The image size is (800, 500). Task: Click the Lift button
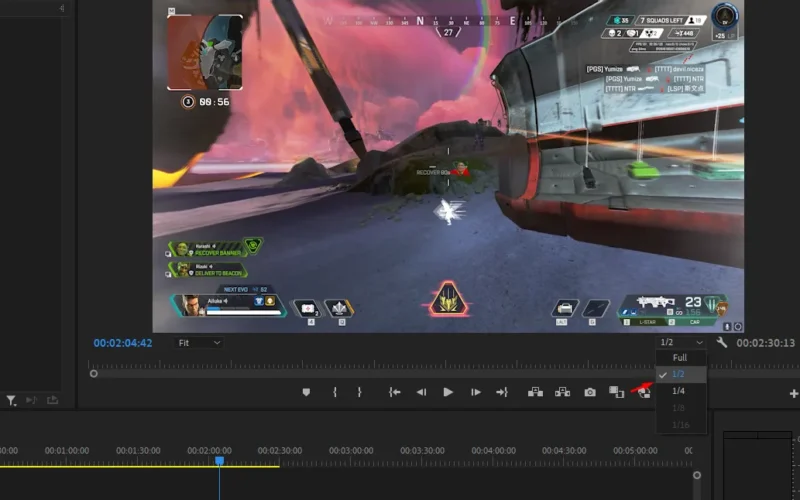[535, 392]
